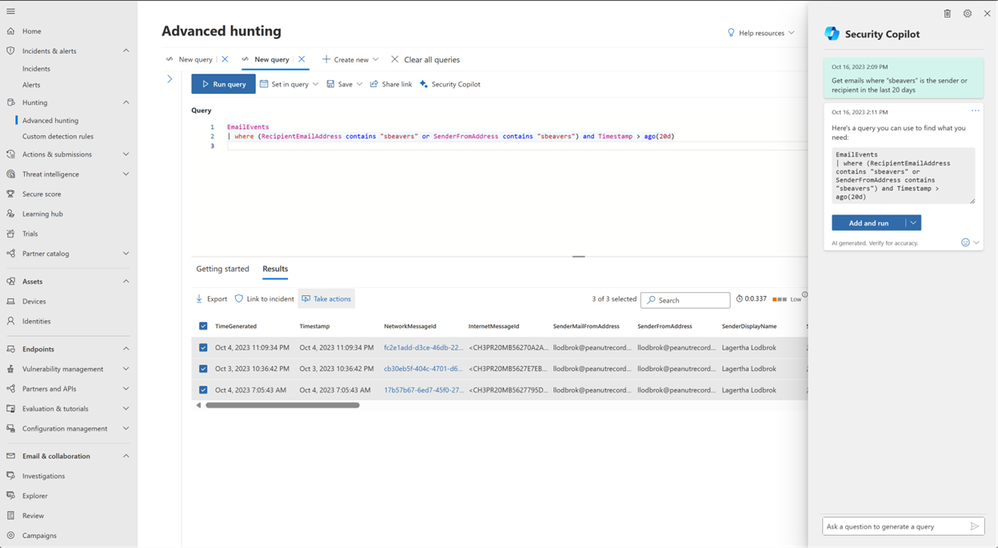Expand Actions & submissions section

tap(126, 154)
